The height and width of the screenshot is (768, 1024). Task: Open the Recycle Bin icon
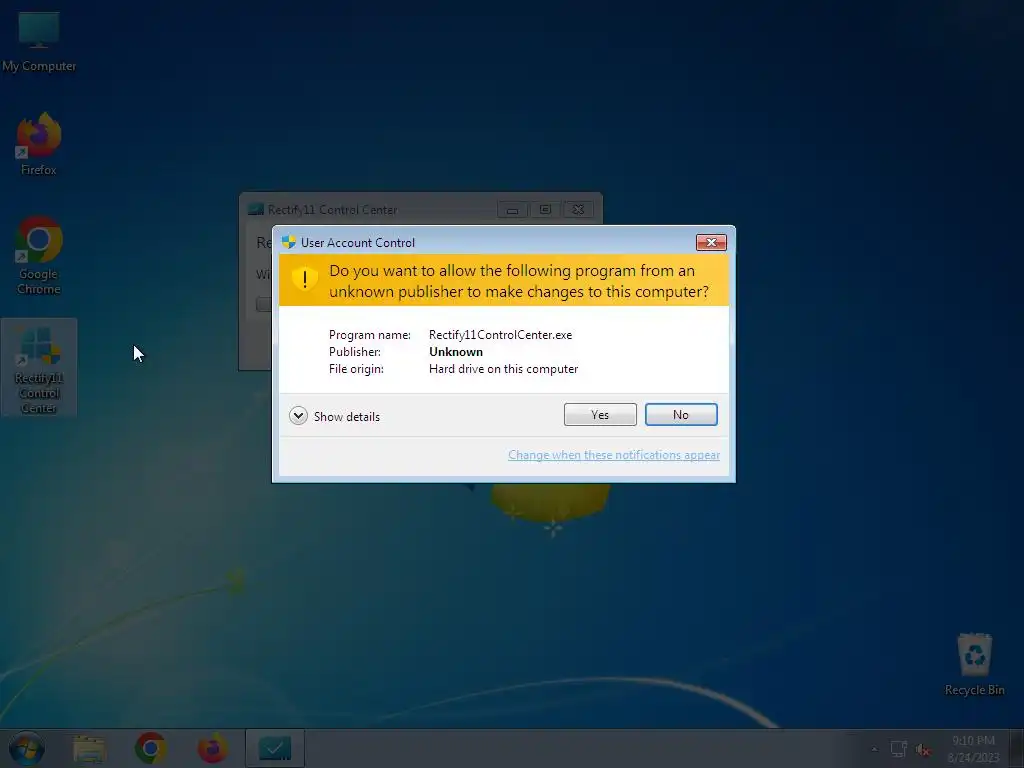pyautogui.click(x=974, y=664)
